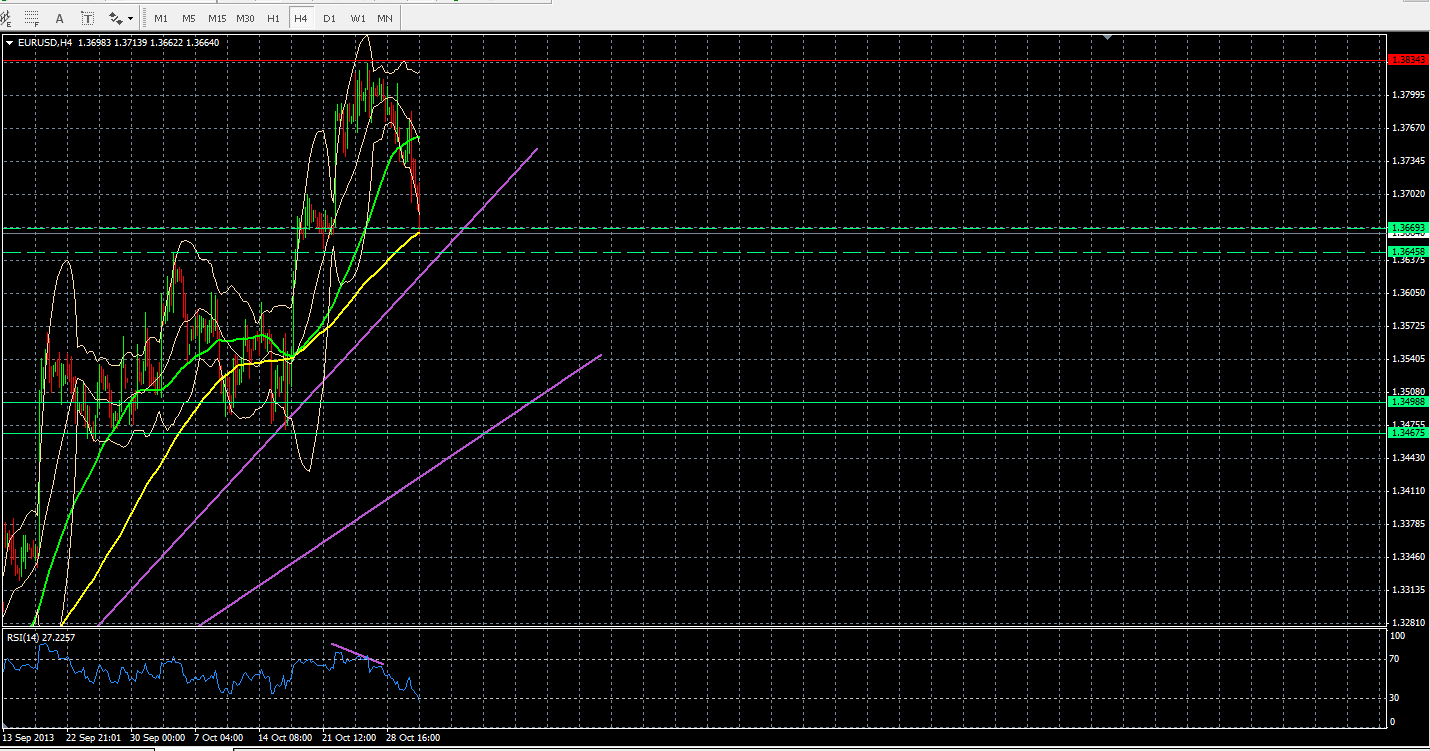
Task: Click the 1.34430 price scale value
Action: pyautogui.click(x=1408, y=458)
